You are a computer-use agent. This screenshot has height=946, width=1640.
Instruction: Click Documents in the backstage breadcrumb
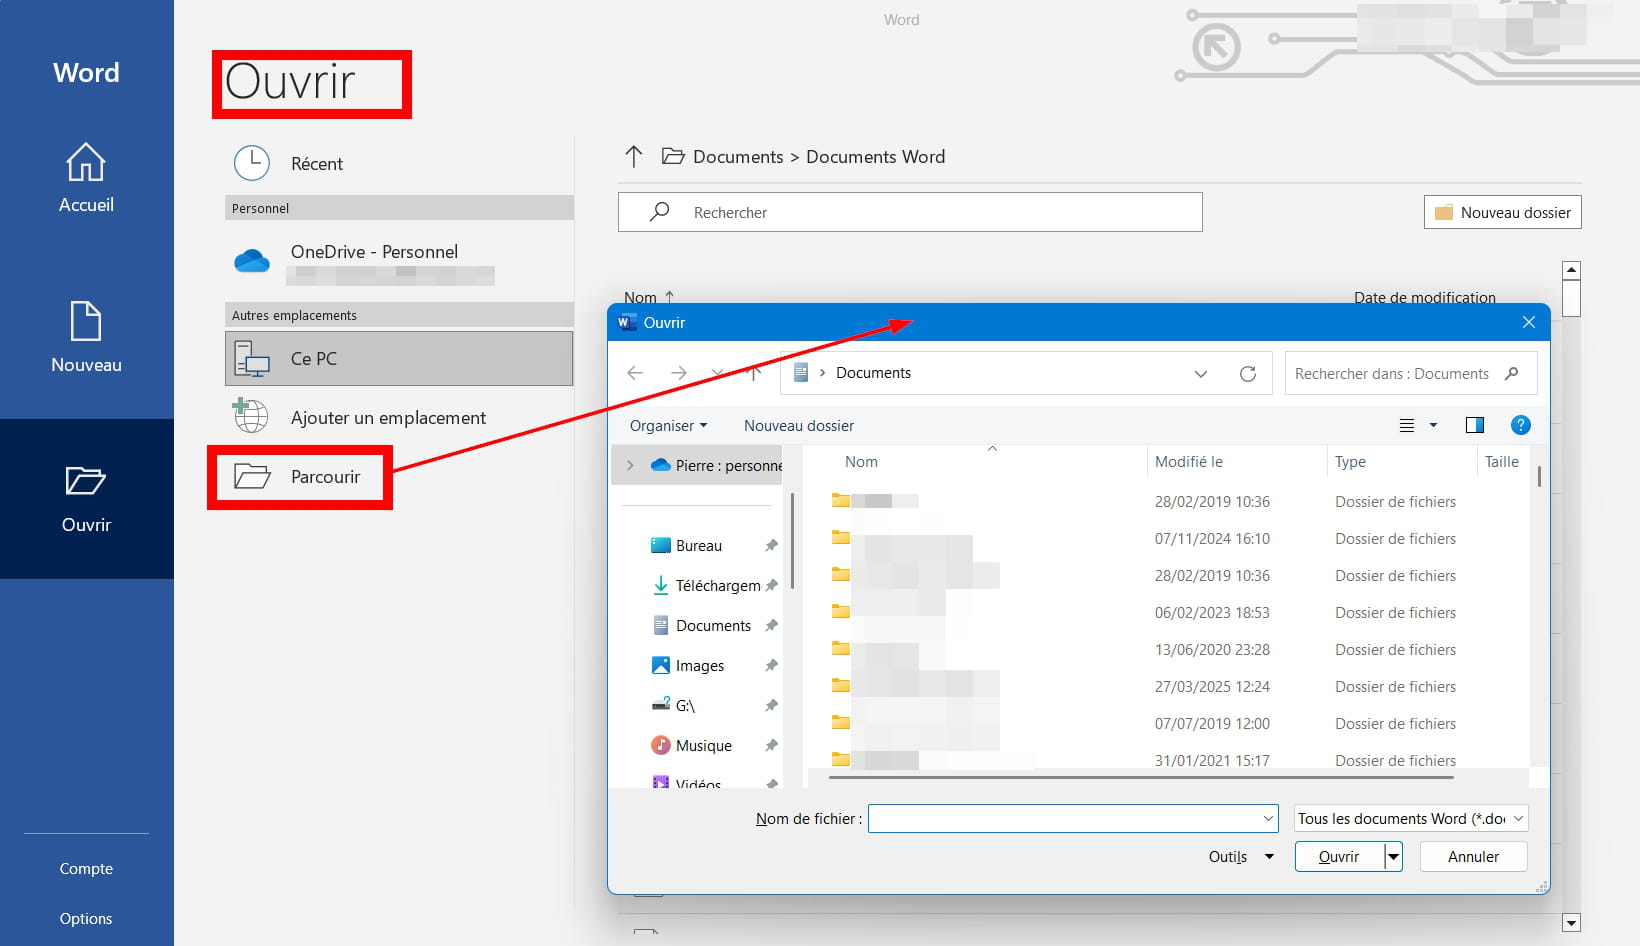click(x=738, y=157)
